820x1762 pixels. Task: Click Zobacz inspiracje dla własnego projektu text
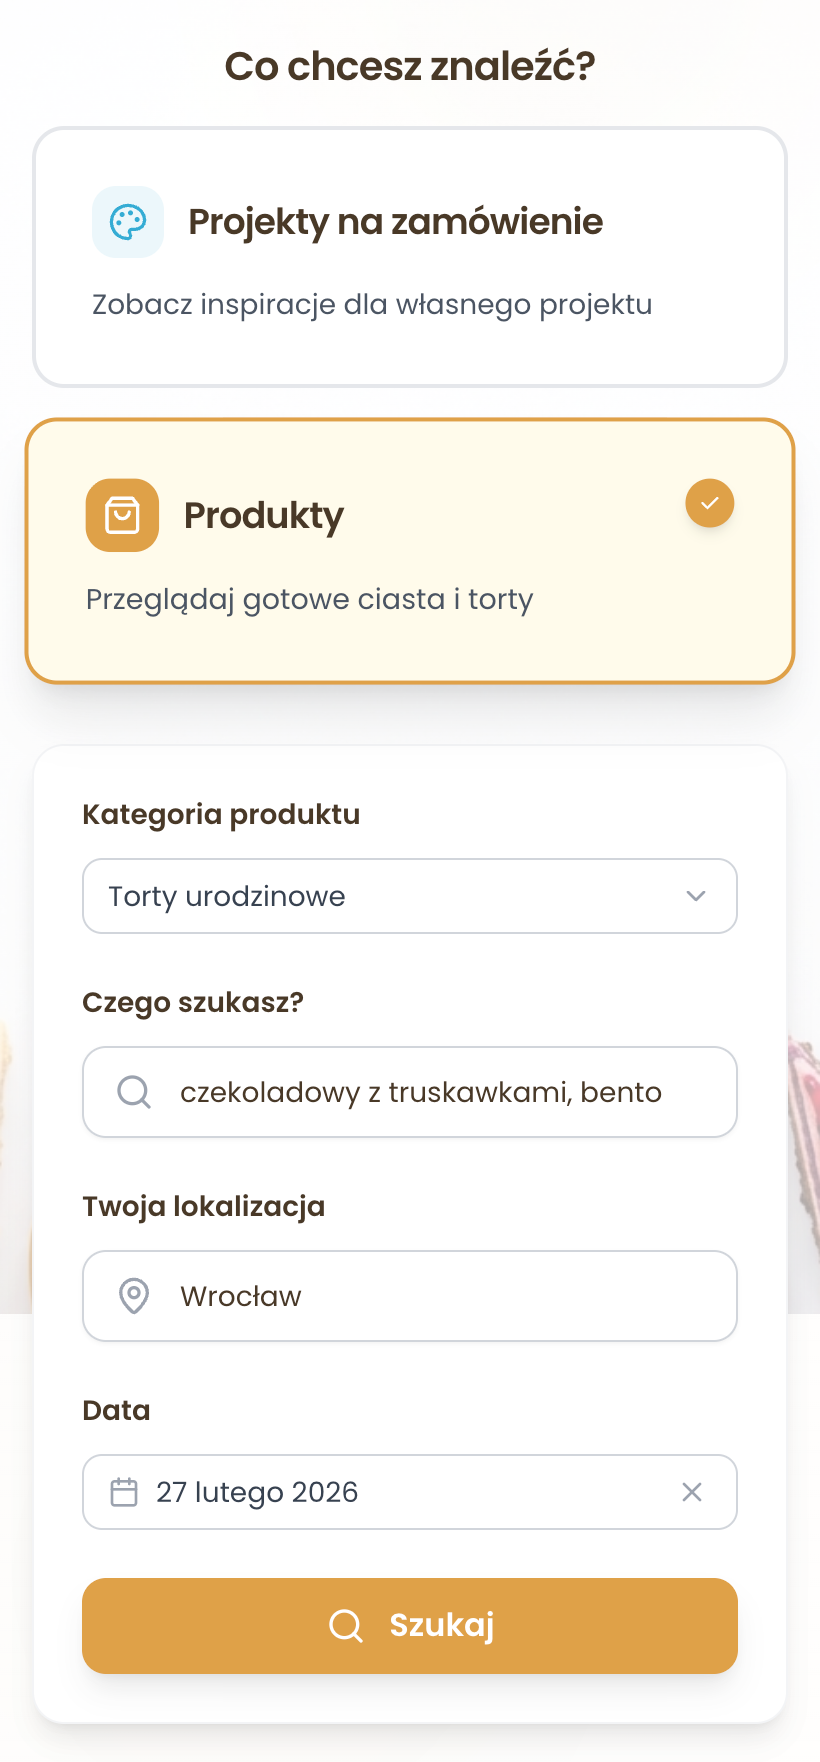(371, 304)
